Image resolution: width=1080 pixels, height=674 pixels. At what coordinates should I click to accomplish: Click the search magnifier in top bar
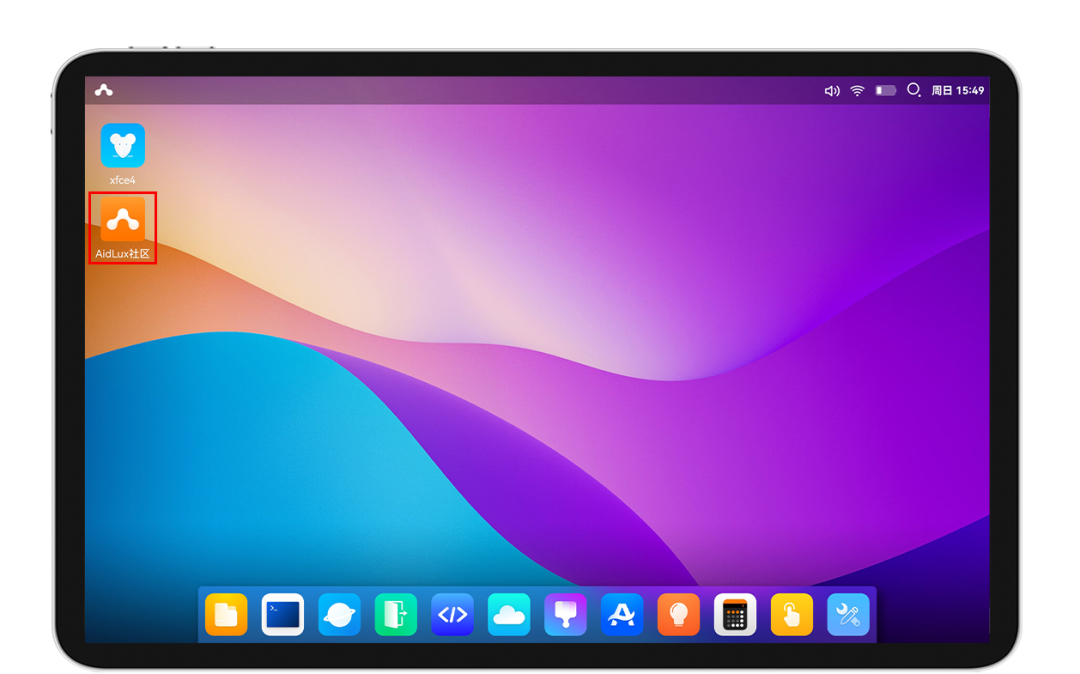pyautogui.click(x=913, y=90)
